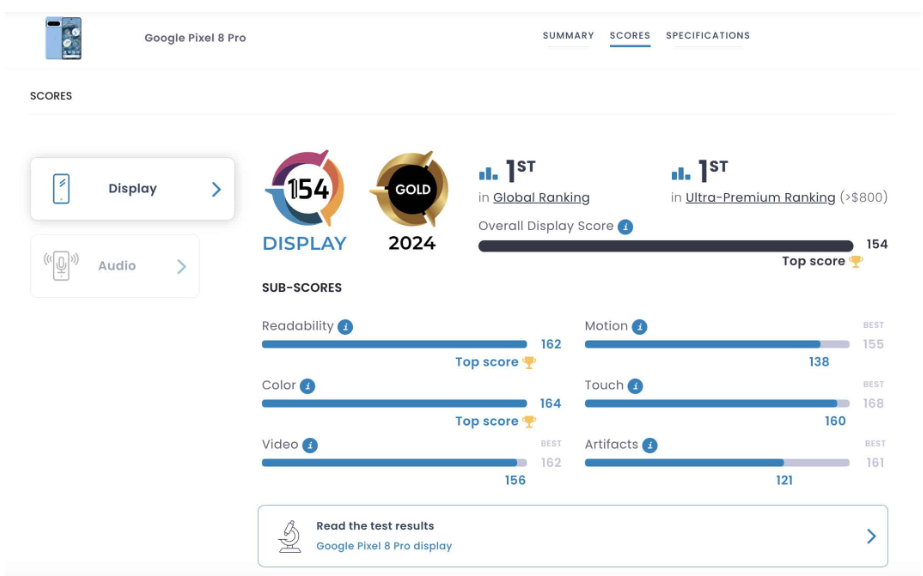Select the Display category card
Screen dimensions: 923x576
point(132,189)
